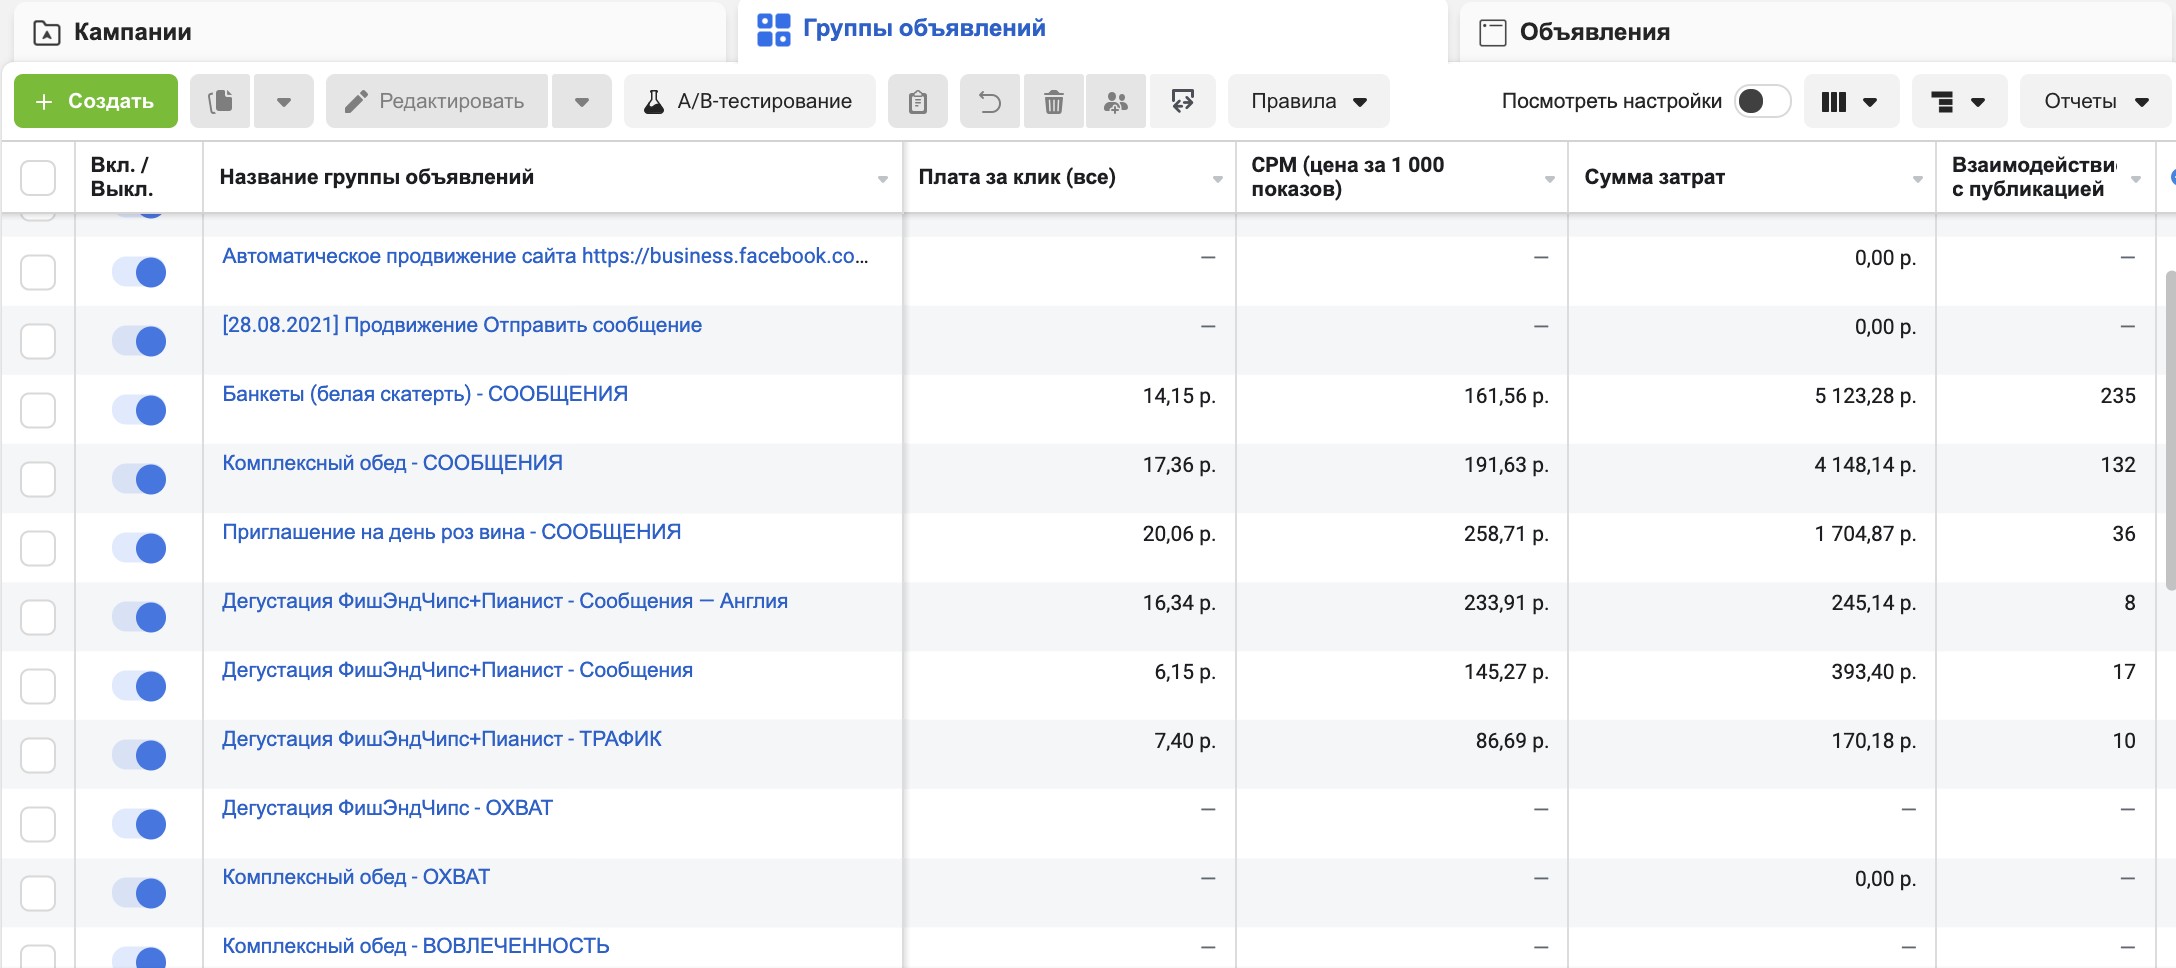
Task: Select checkbox for Комплексный обед - СООБЩЕНИЯ
Action: pos(38,479)
